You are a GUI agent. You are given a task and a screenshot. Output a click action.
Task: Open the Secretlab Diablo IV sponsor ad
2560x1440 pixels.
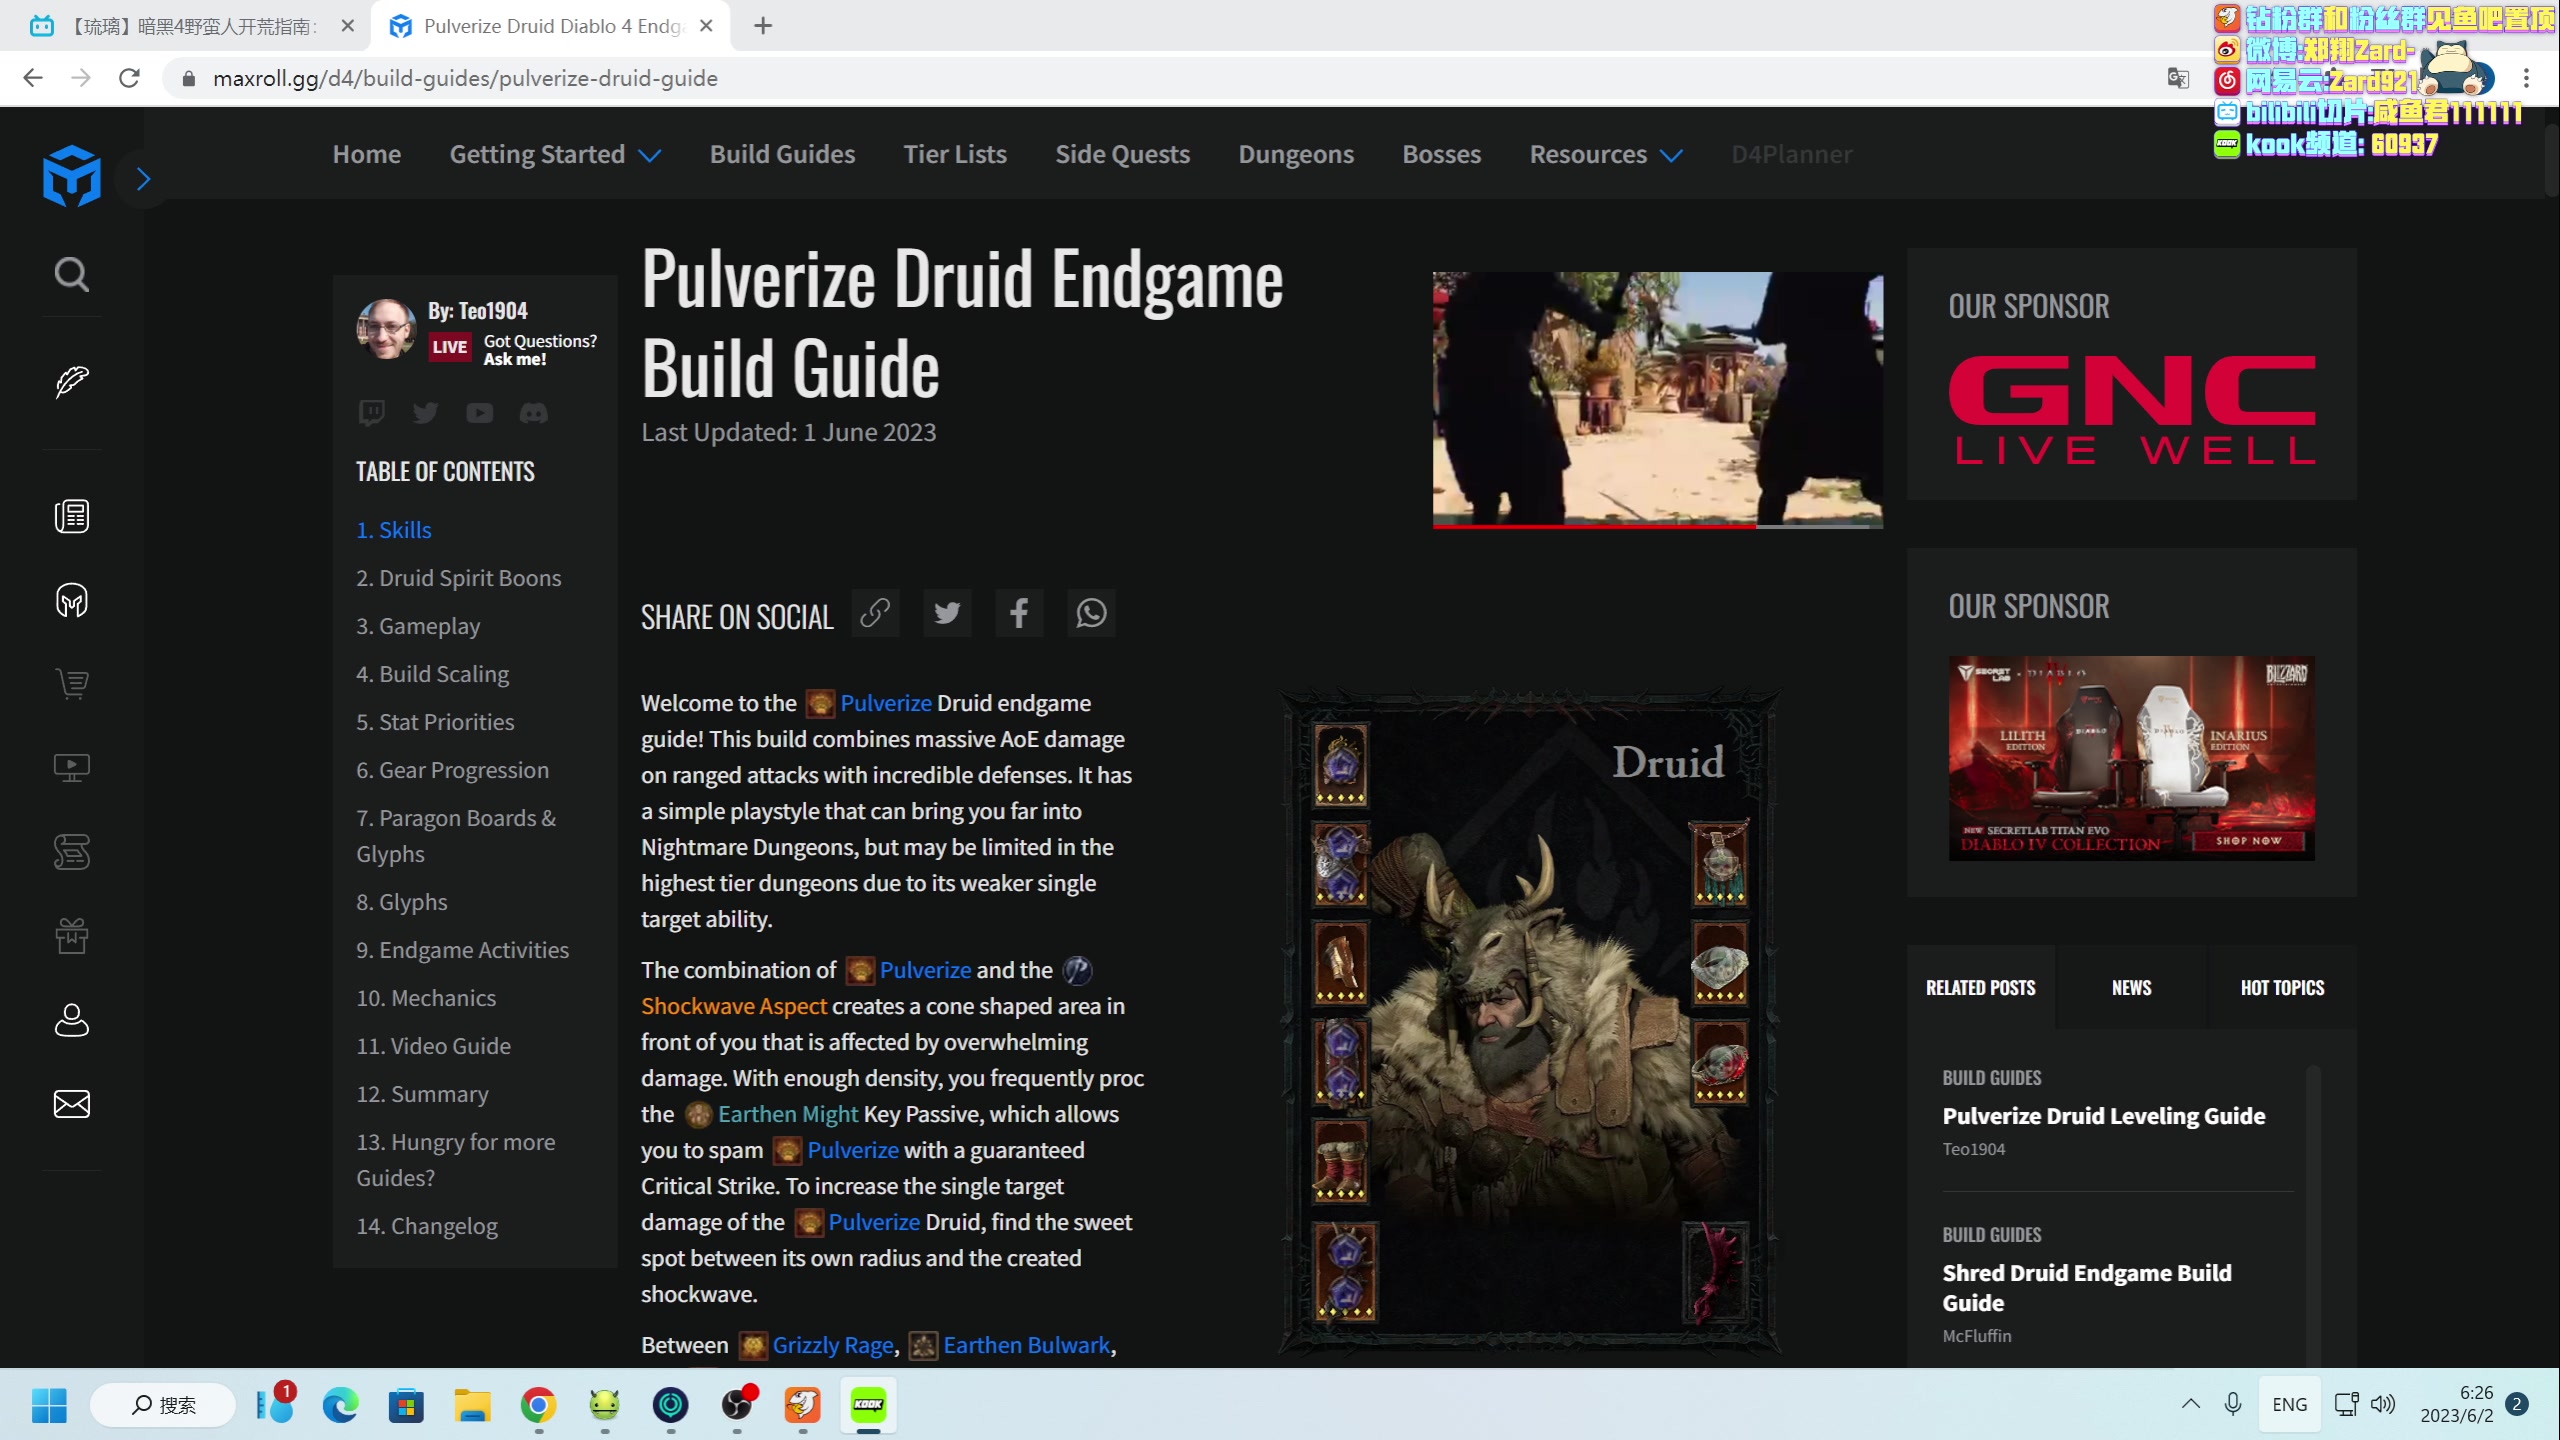click(x=2132, y=758)
